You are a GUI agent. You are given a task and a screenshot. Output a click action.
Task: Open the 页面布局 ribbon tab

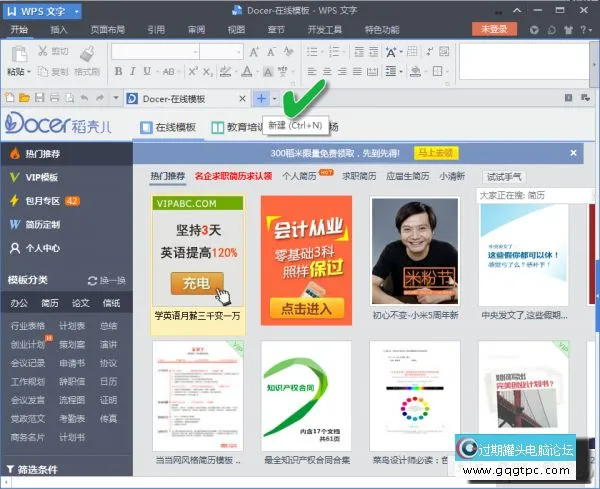coord(108,30)
